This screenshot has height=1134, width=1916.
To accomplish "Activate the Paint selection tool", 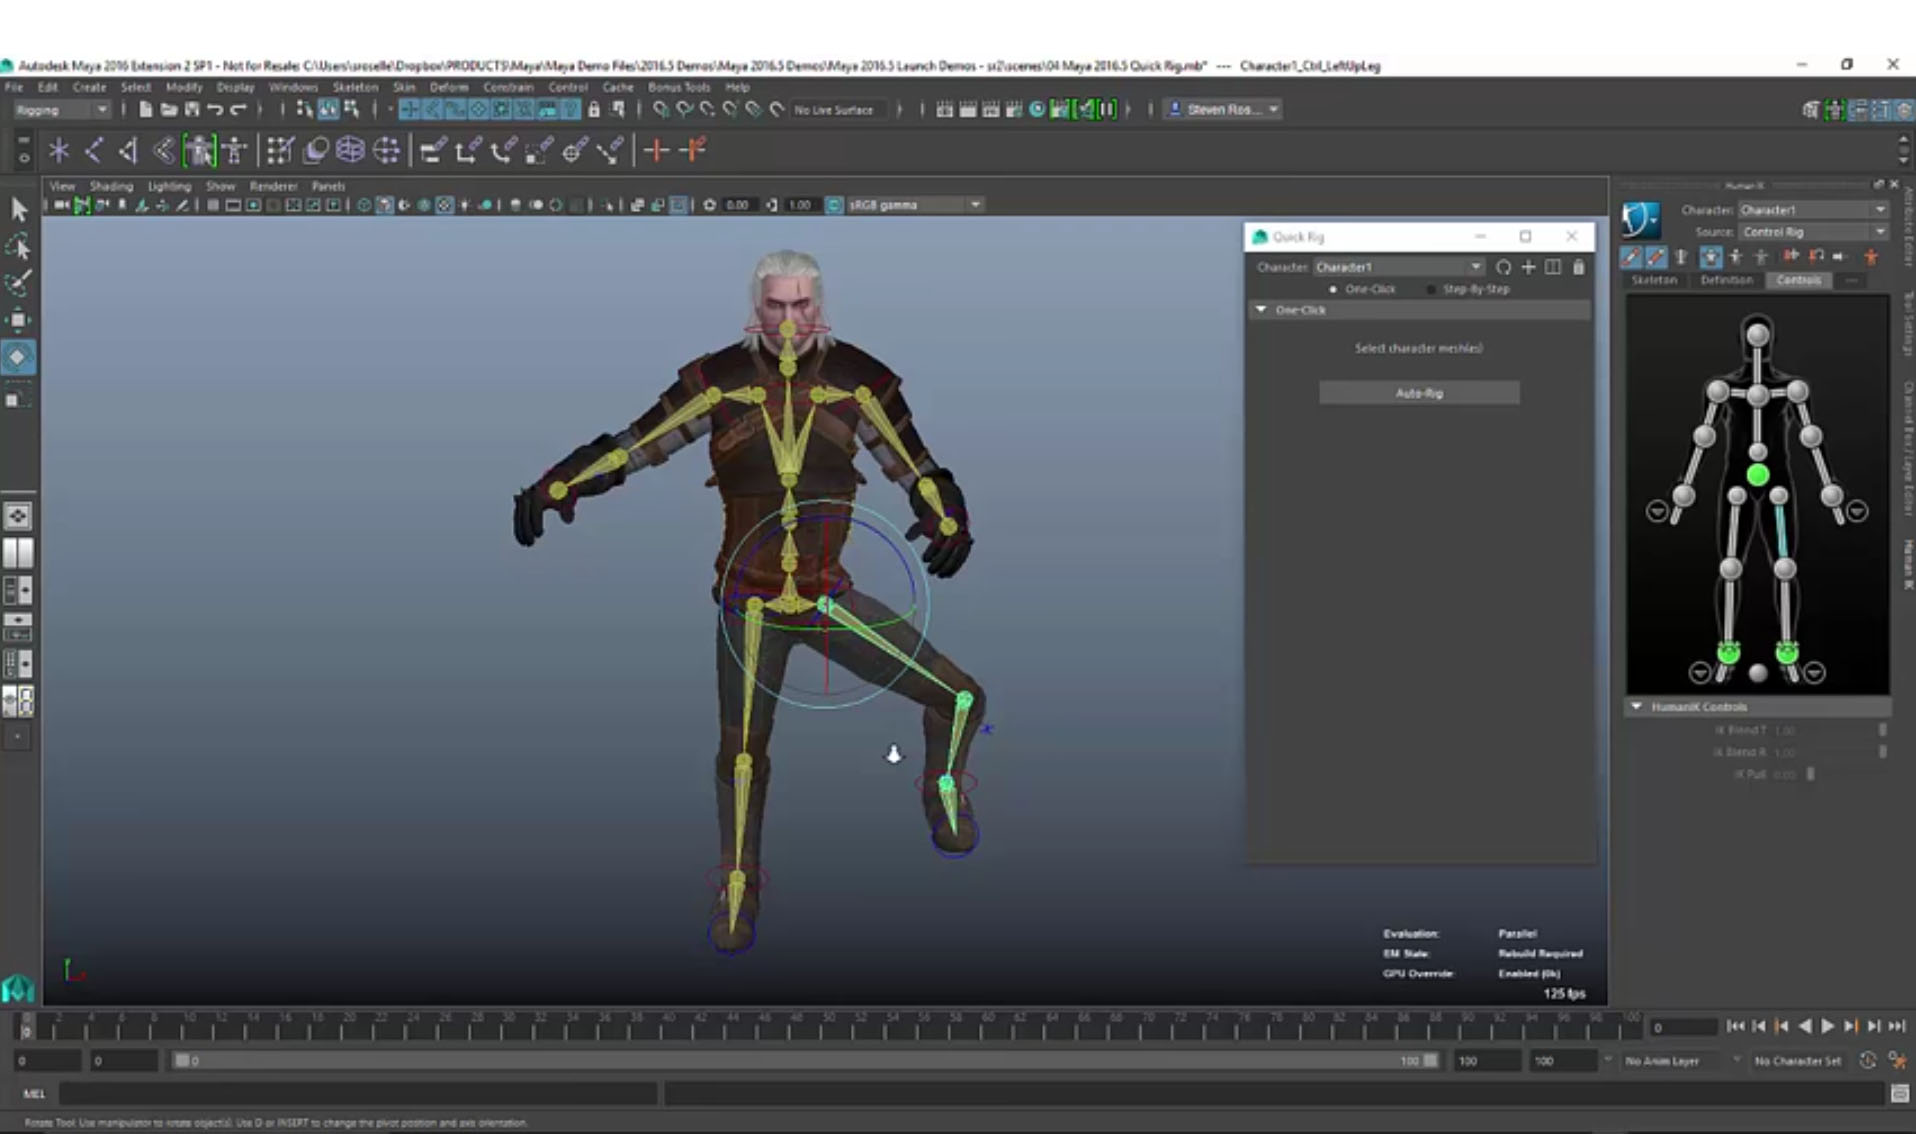I will [18, 283].
